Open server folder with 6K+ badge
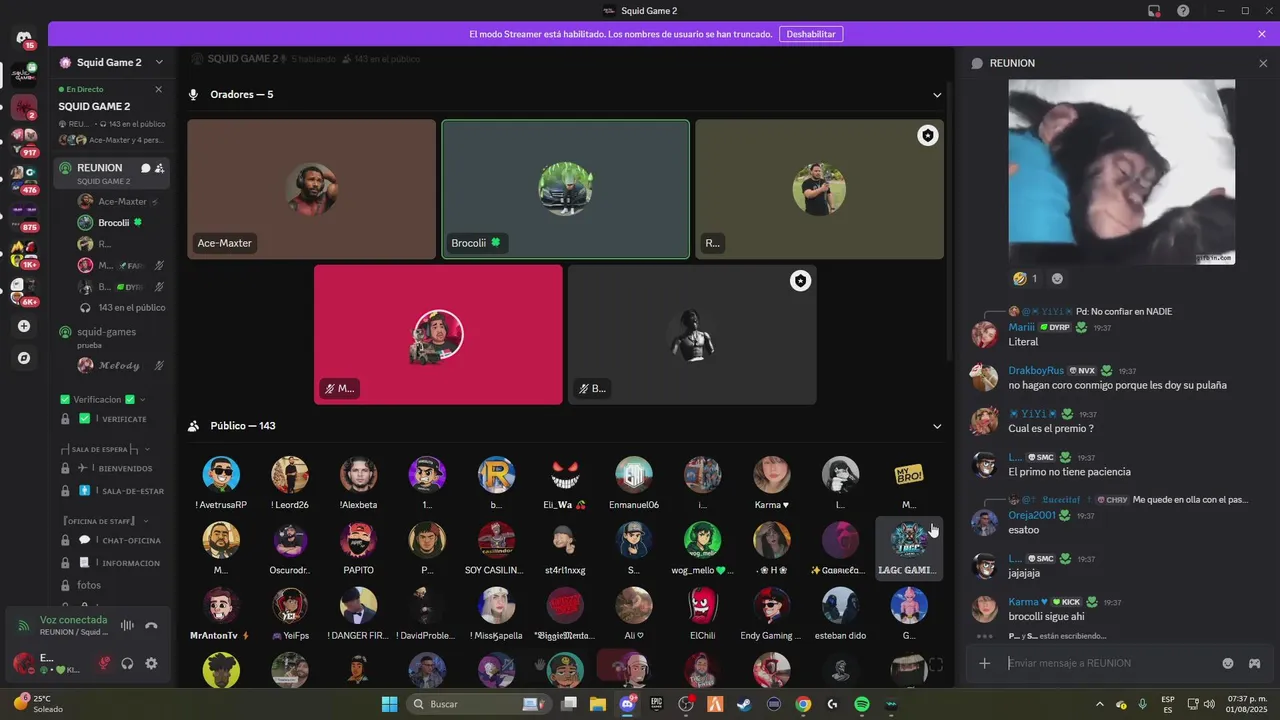The height and width of the screenshot is (720, 1280). coord(24,290)
